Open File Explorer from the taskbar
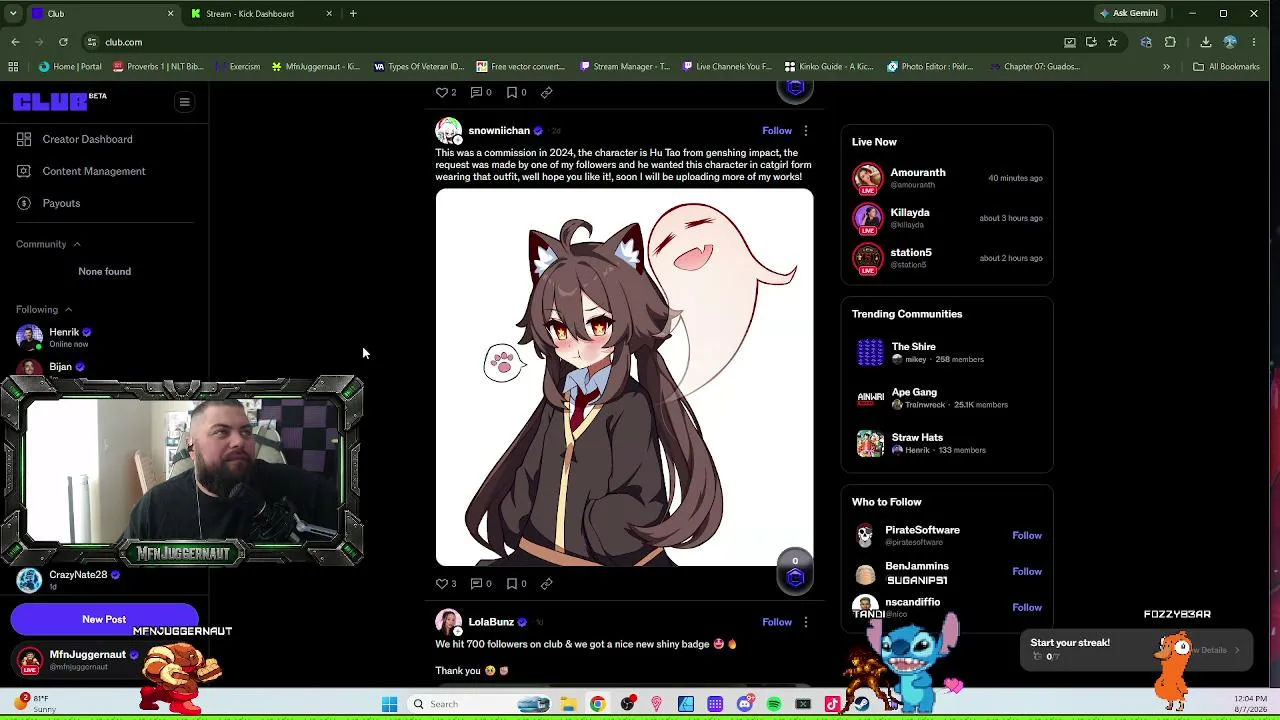 568,704
